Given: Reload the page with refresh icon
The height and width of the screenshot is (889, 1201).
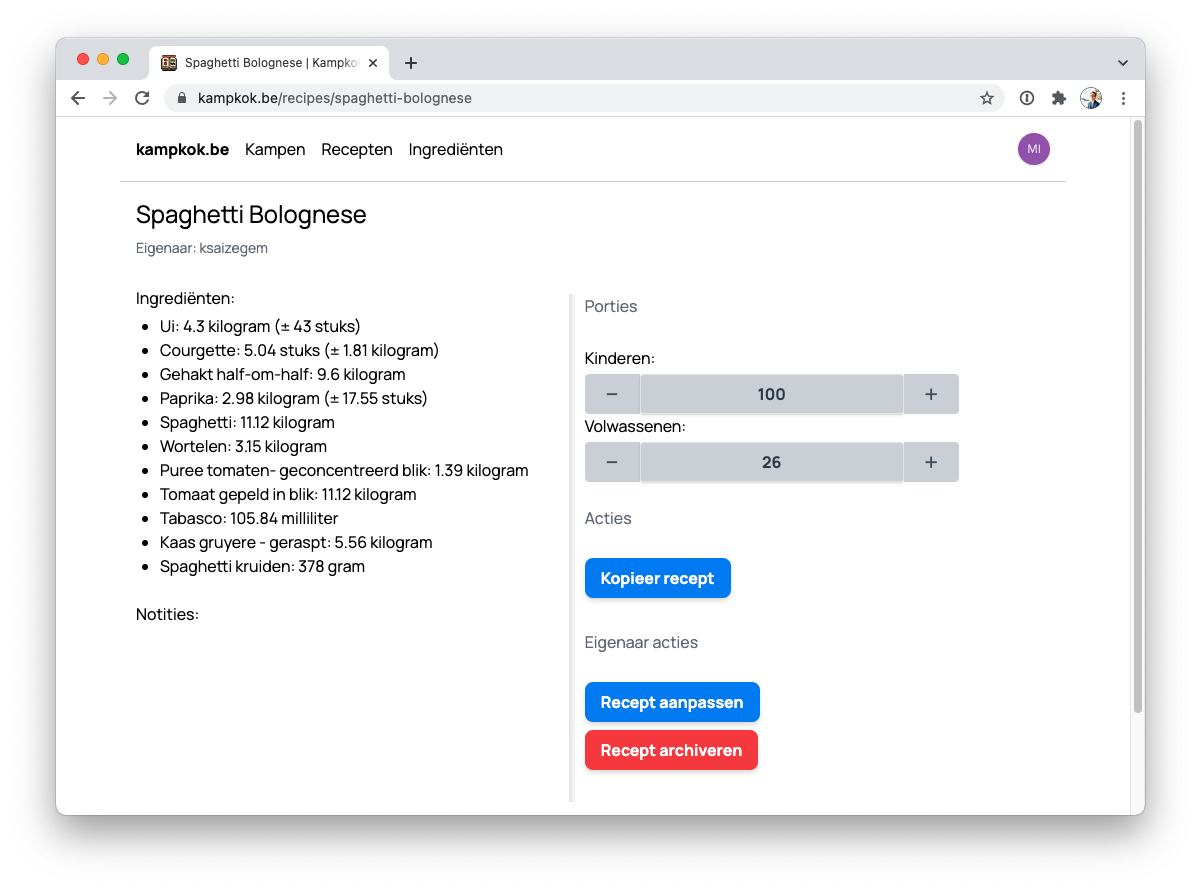Looking at the screenshot, I should [142, 98].
